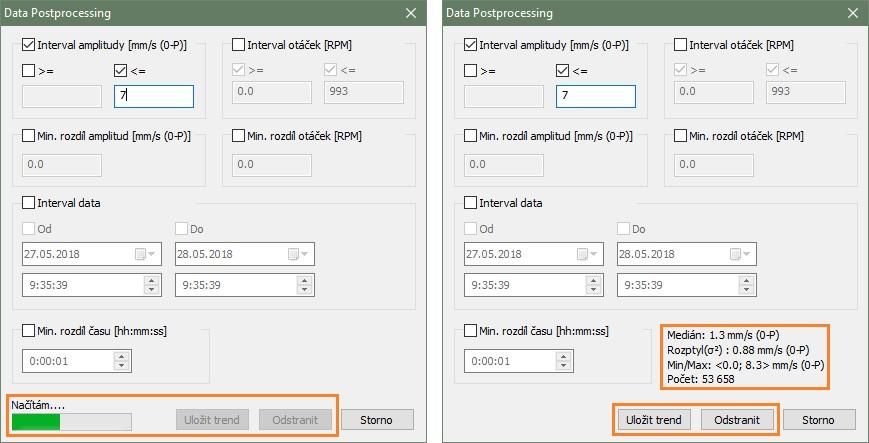Enable Interval otáček checkbox in left dialog
This screenshot has height=443, width=869.
coord(238,45)
